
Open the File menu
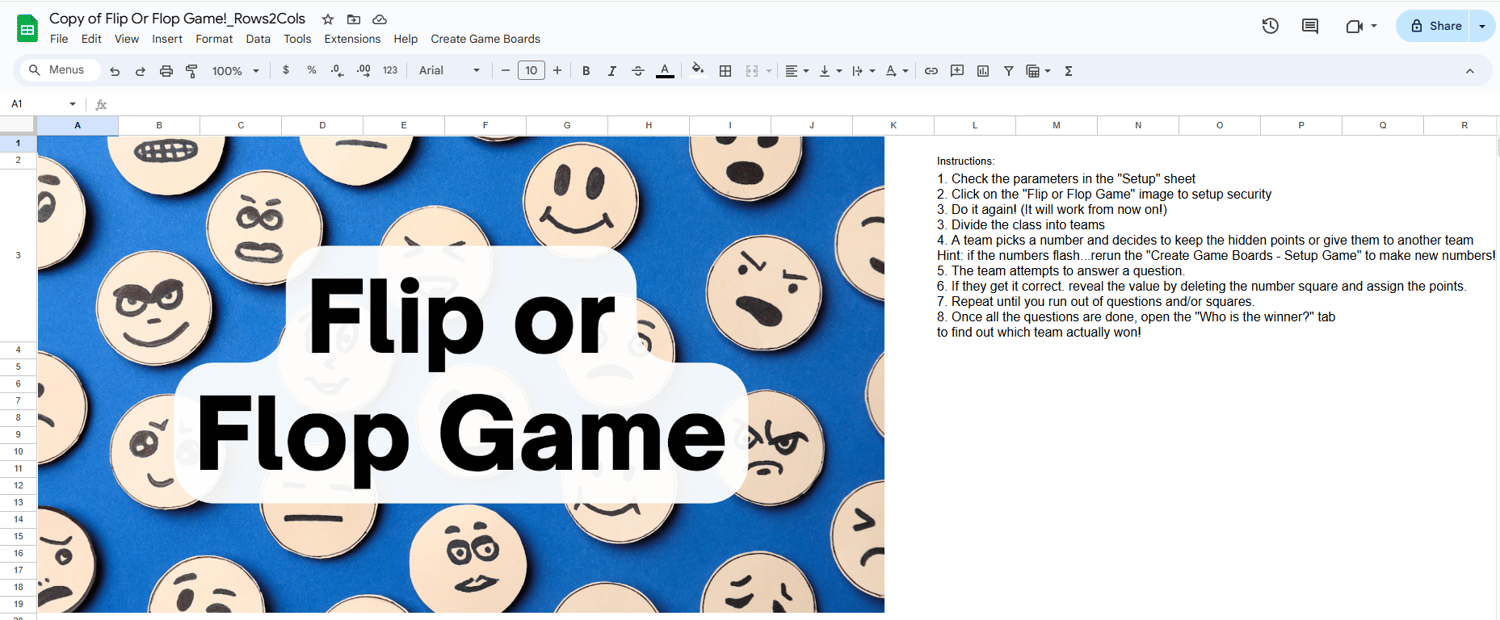tap(59, 39)
